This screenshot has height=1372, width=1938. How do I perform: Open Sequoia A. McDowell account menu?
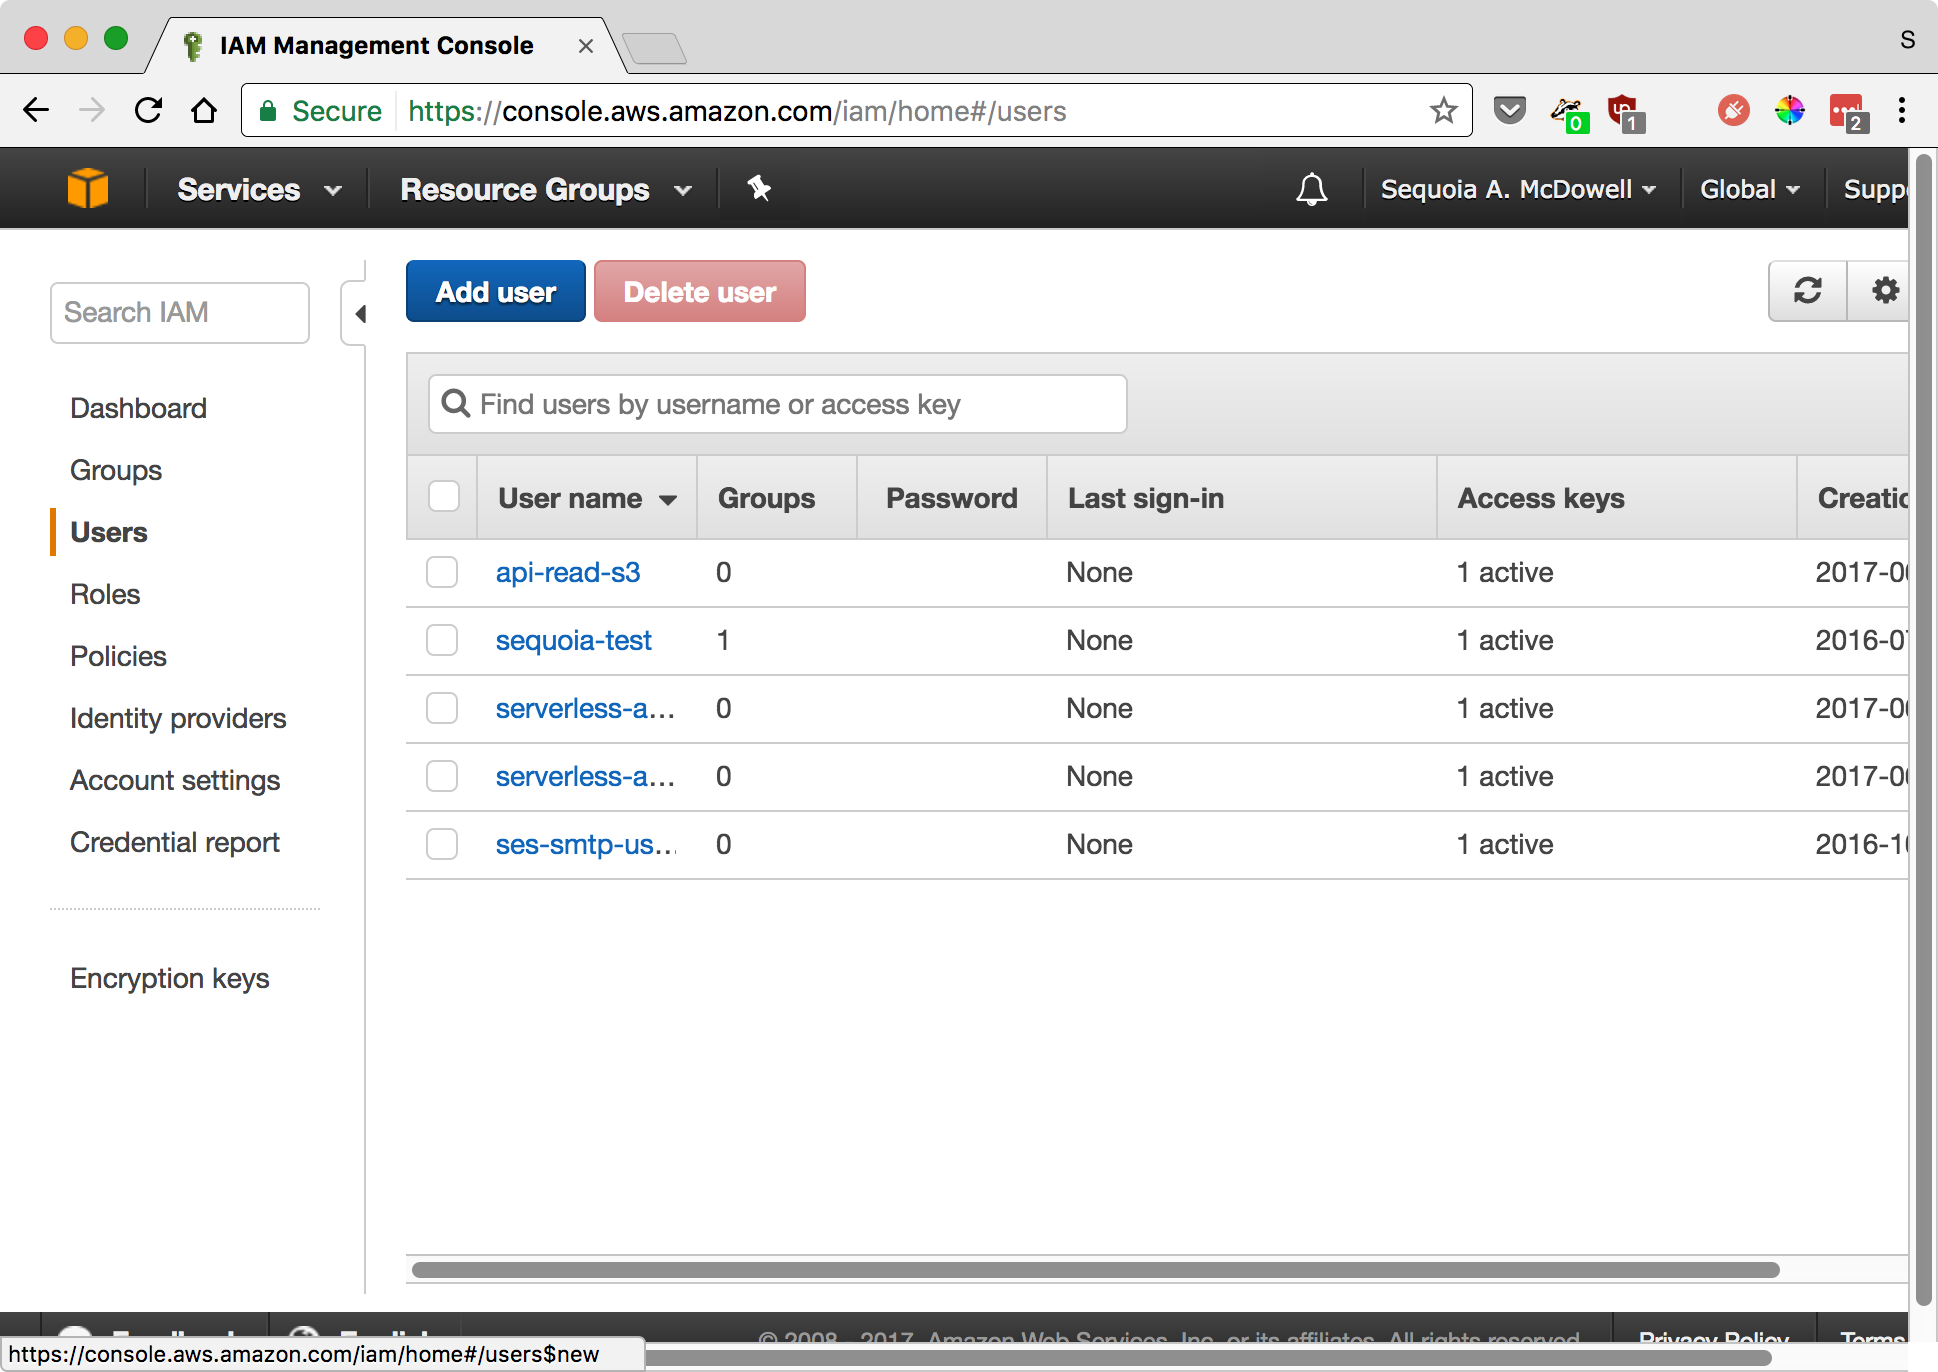[x=1518, y=189]
